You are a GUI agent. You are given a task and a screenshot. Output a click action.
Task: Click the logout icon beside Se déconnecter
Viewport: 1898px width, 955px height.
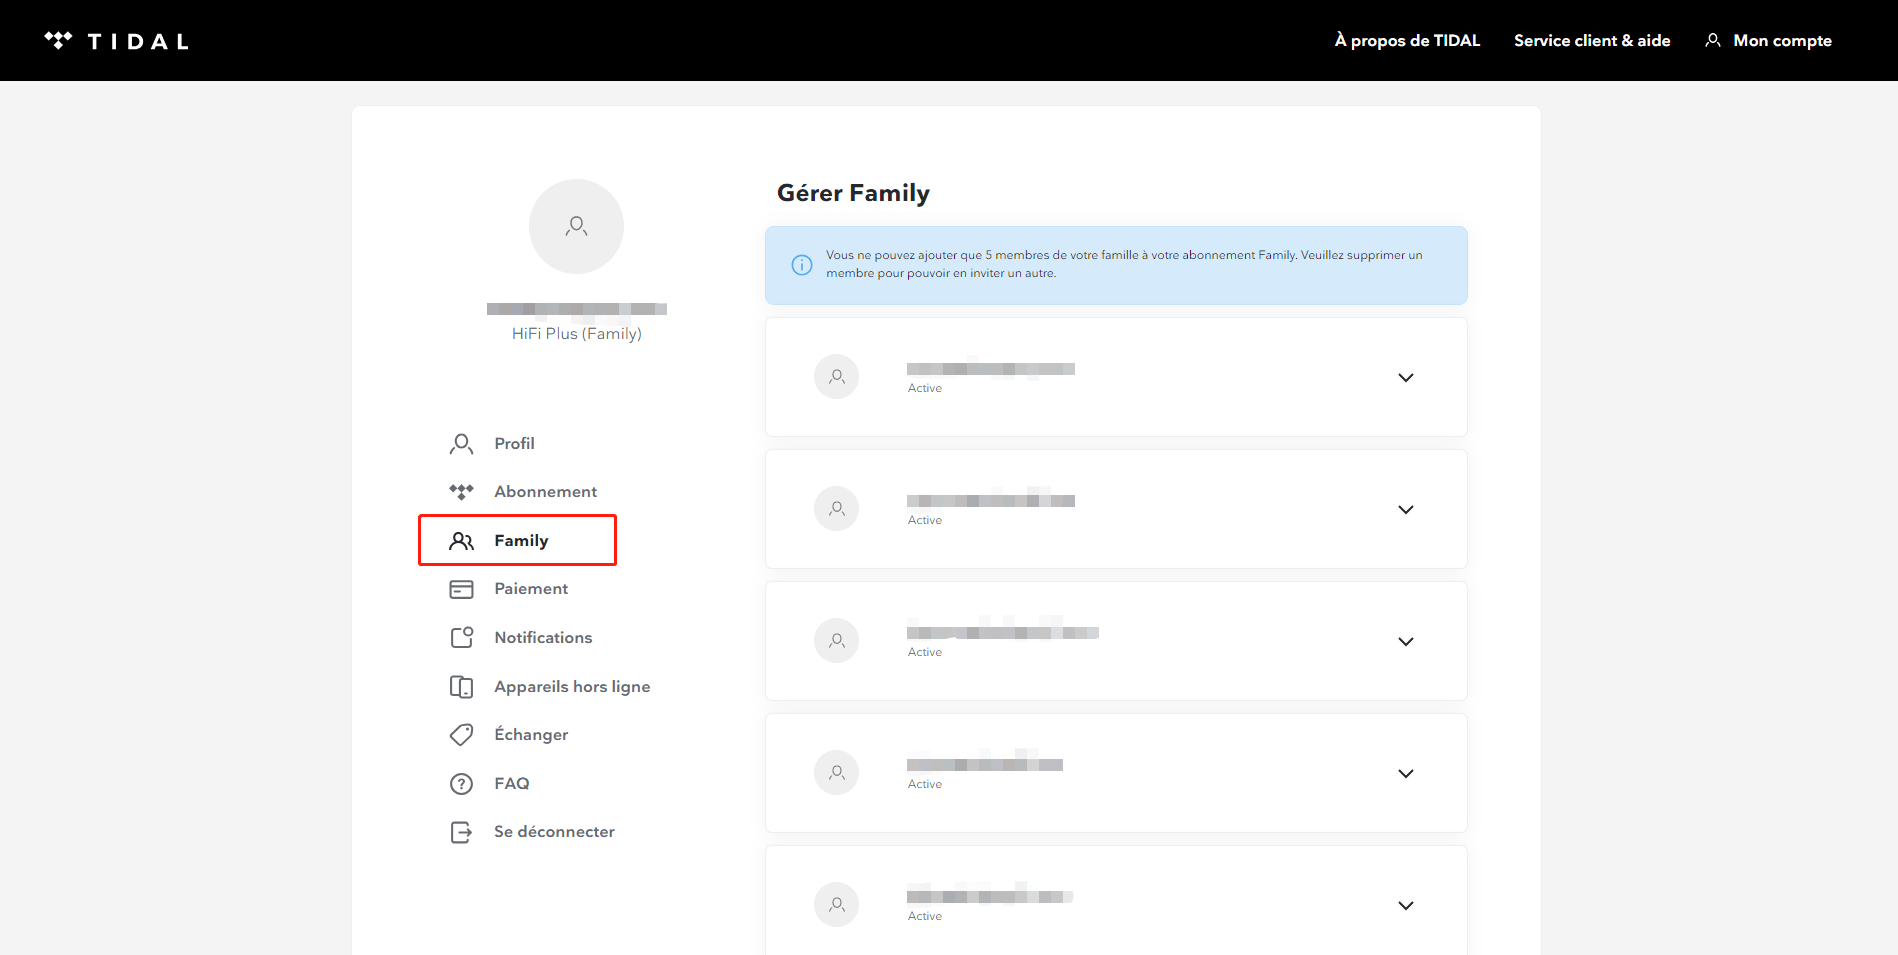point(461,832)
